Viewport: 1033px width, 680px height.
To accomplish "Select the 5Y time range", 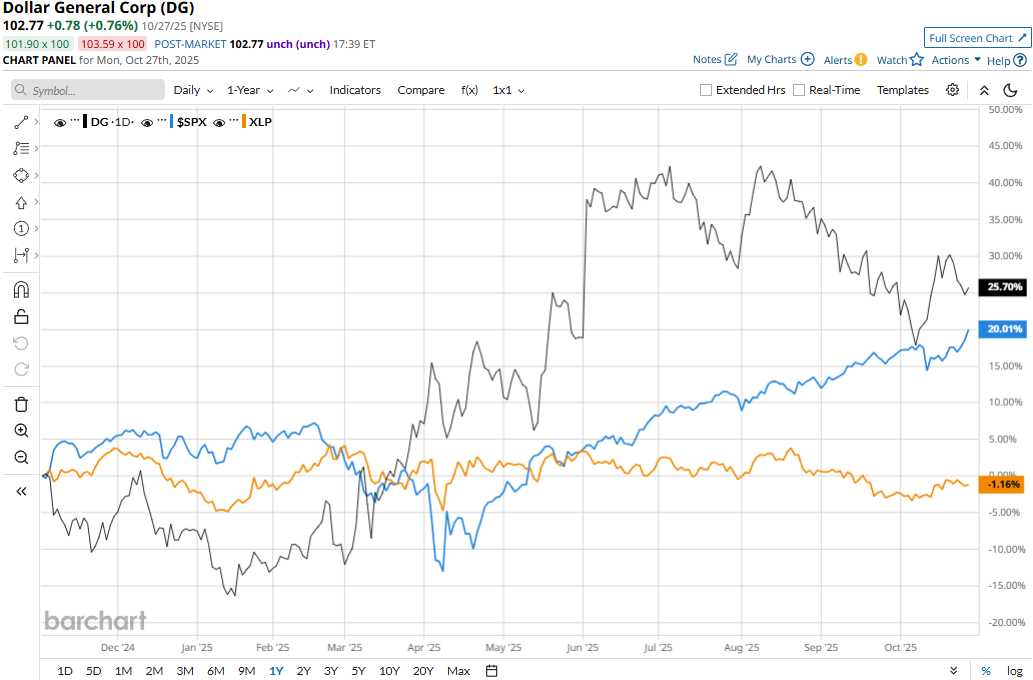I will click(x=358, y=671).
